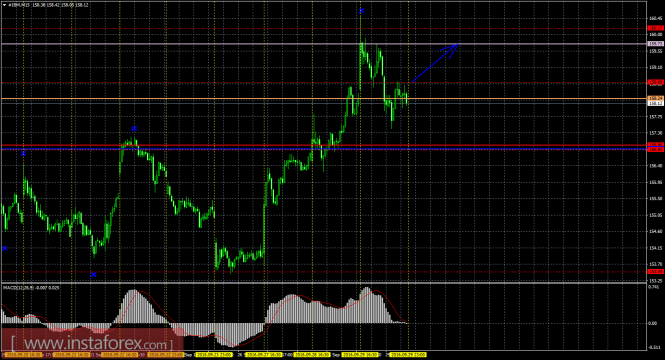Select the white 158.12 current price label
The width and height of the screenshot is (665, 360).
tap(656, 103)
